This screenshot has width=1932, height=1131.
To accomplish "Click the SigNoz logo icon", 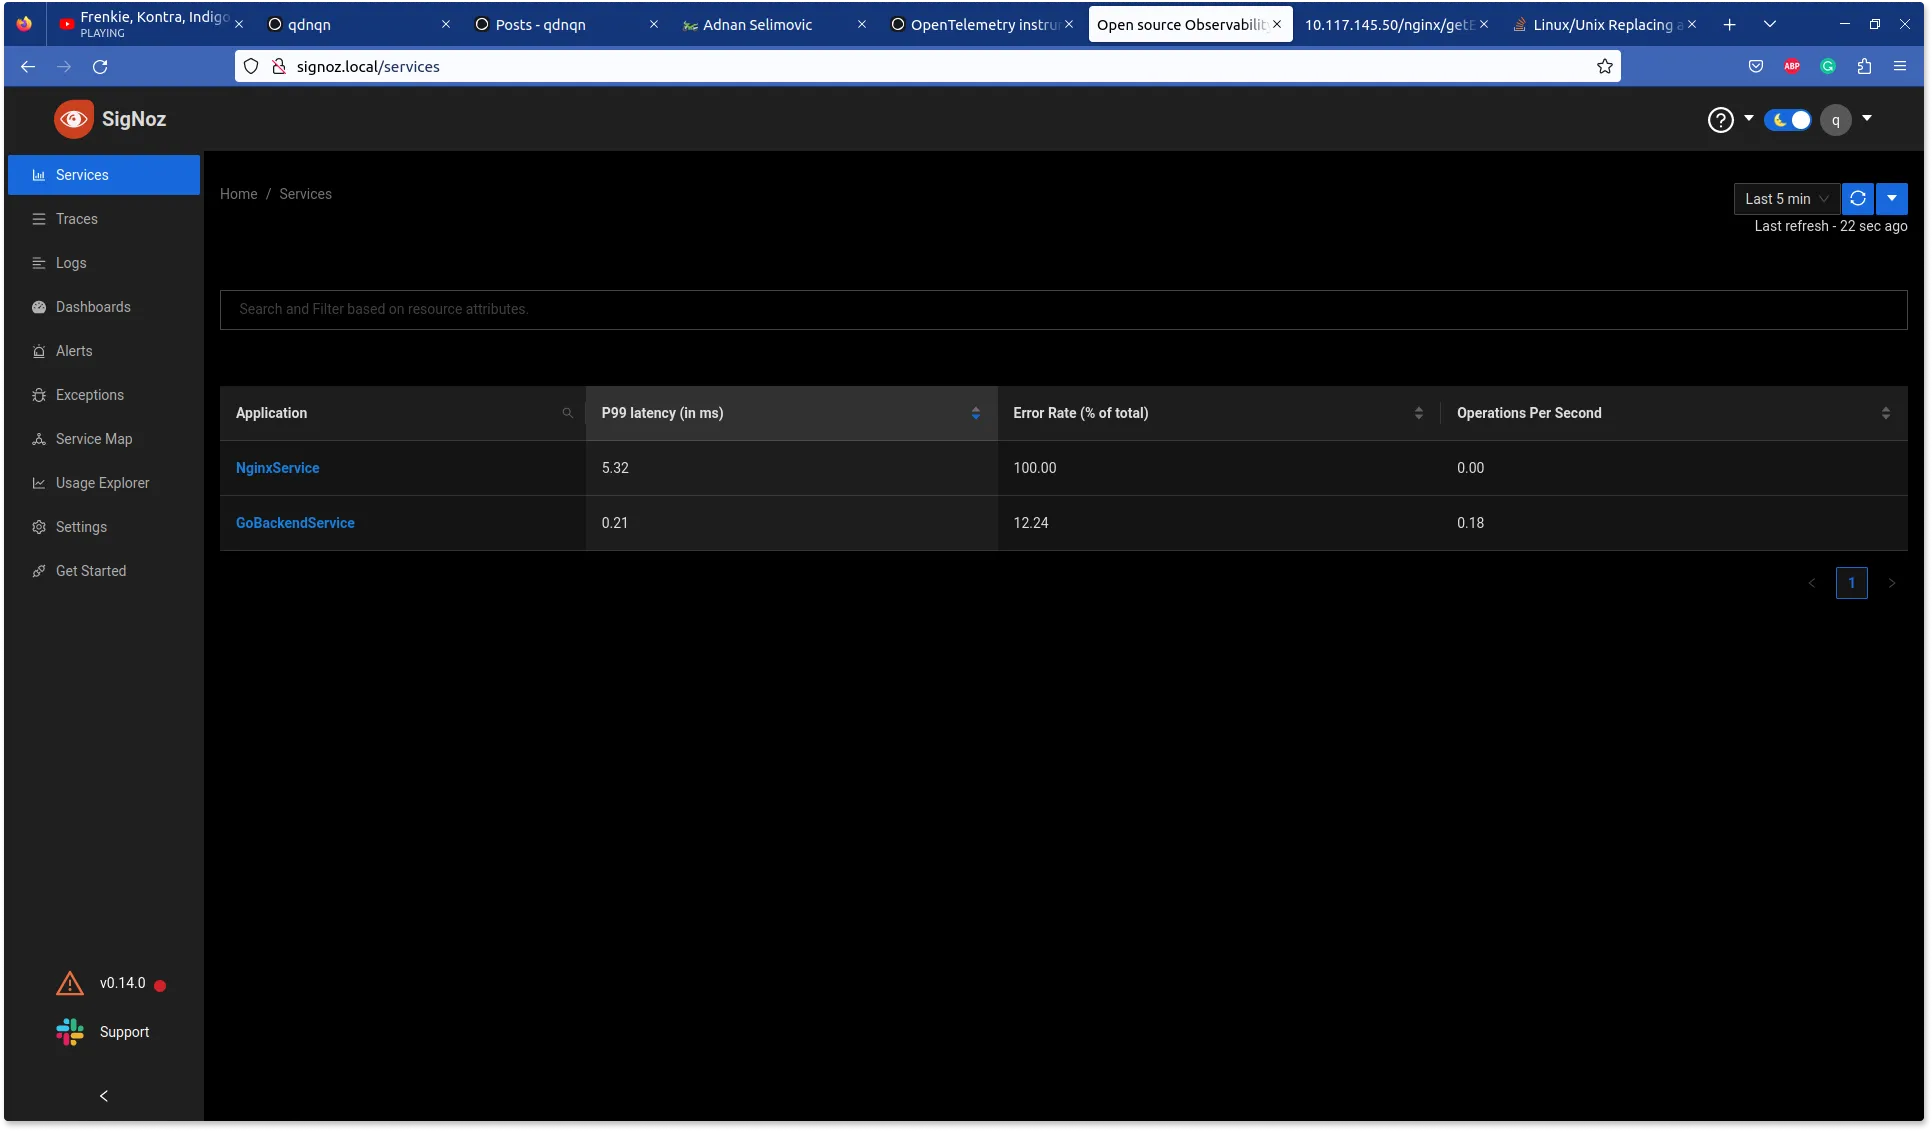I will pyautogui.click(x=74, y=118).
